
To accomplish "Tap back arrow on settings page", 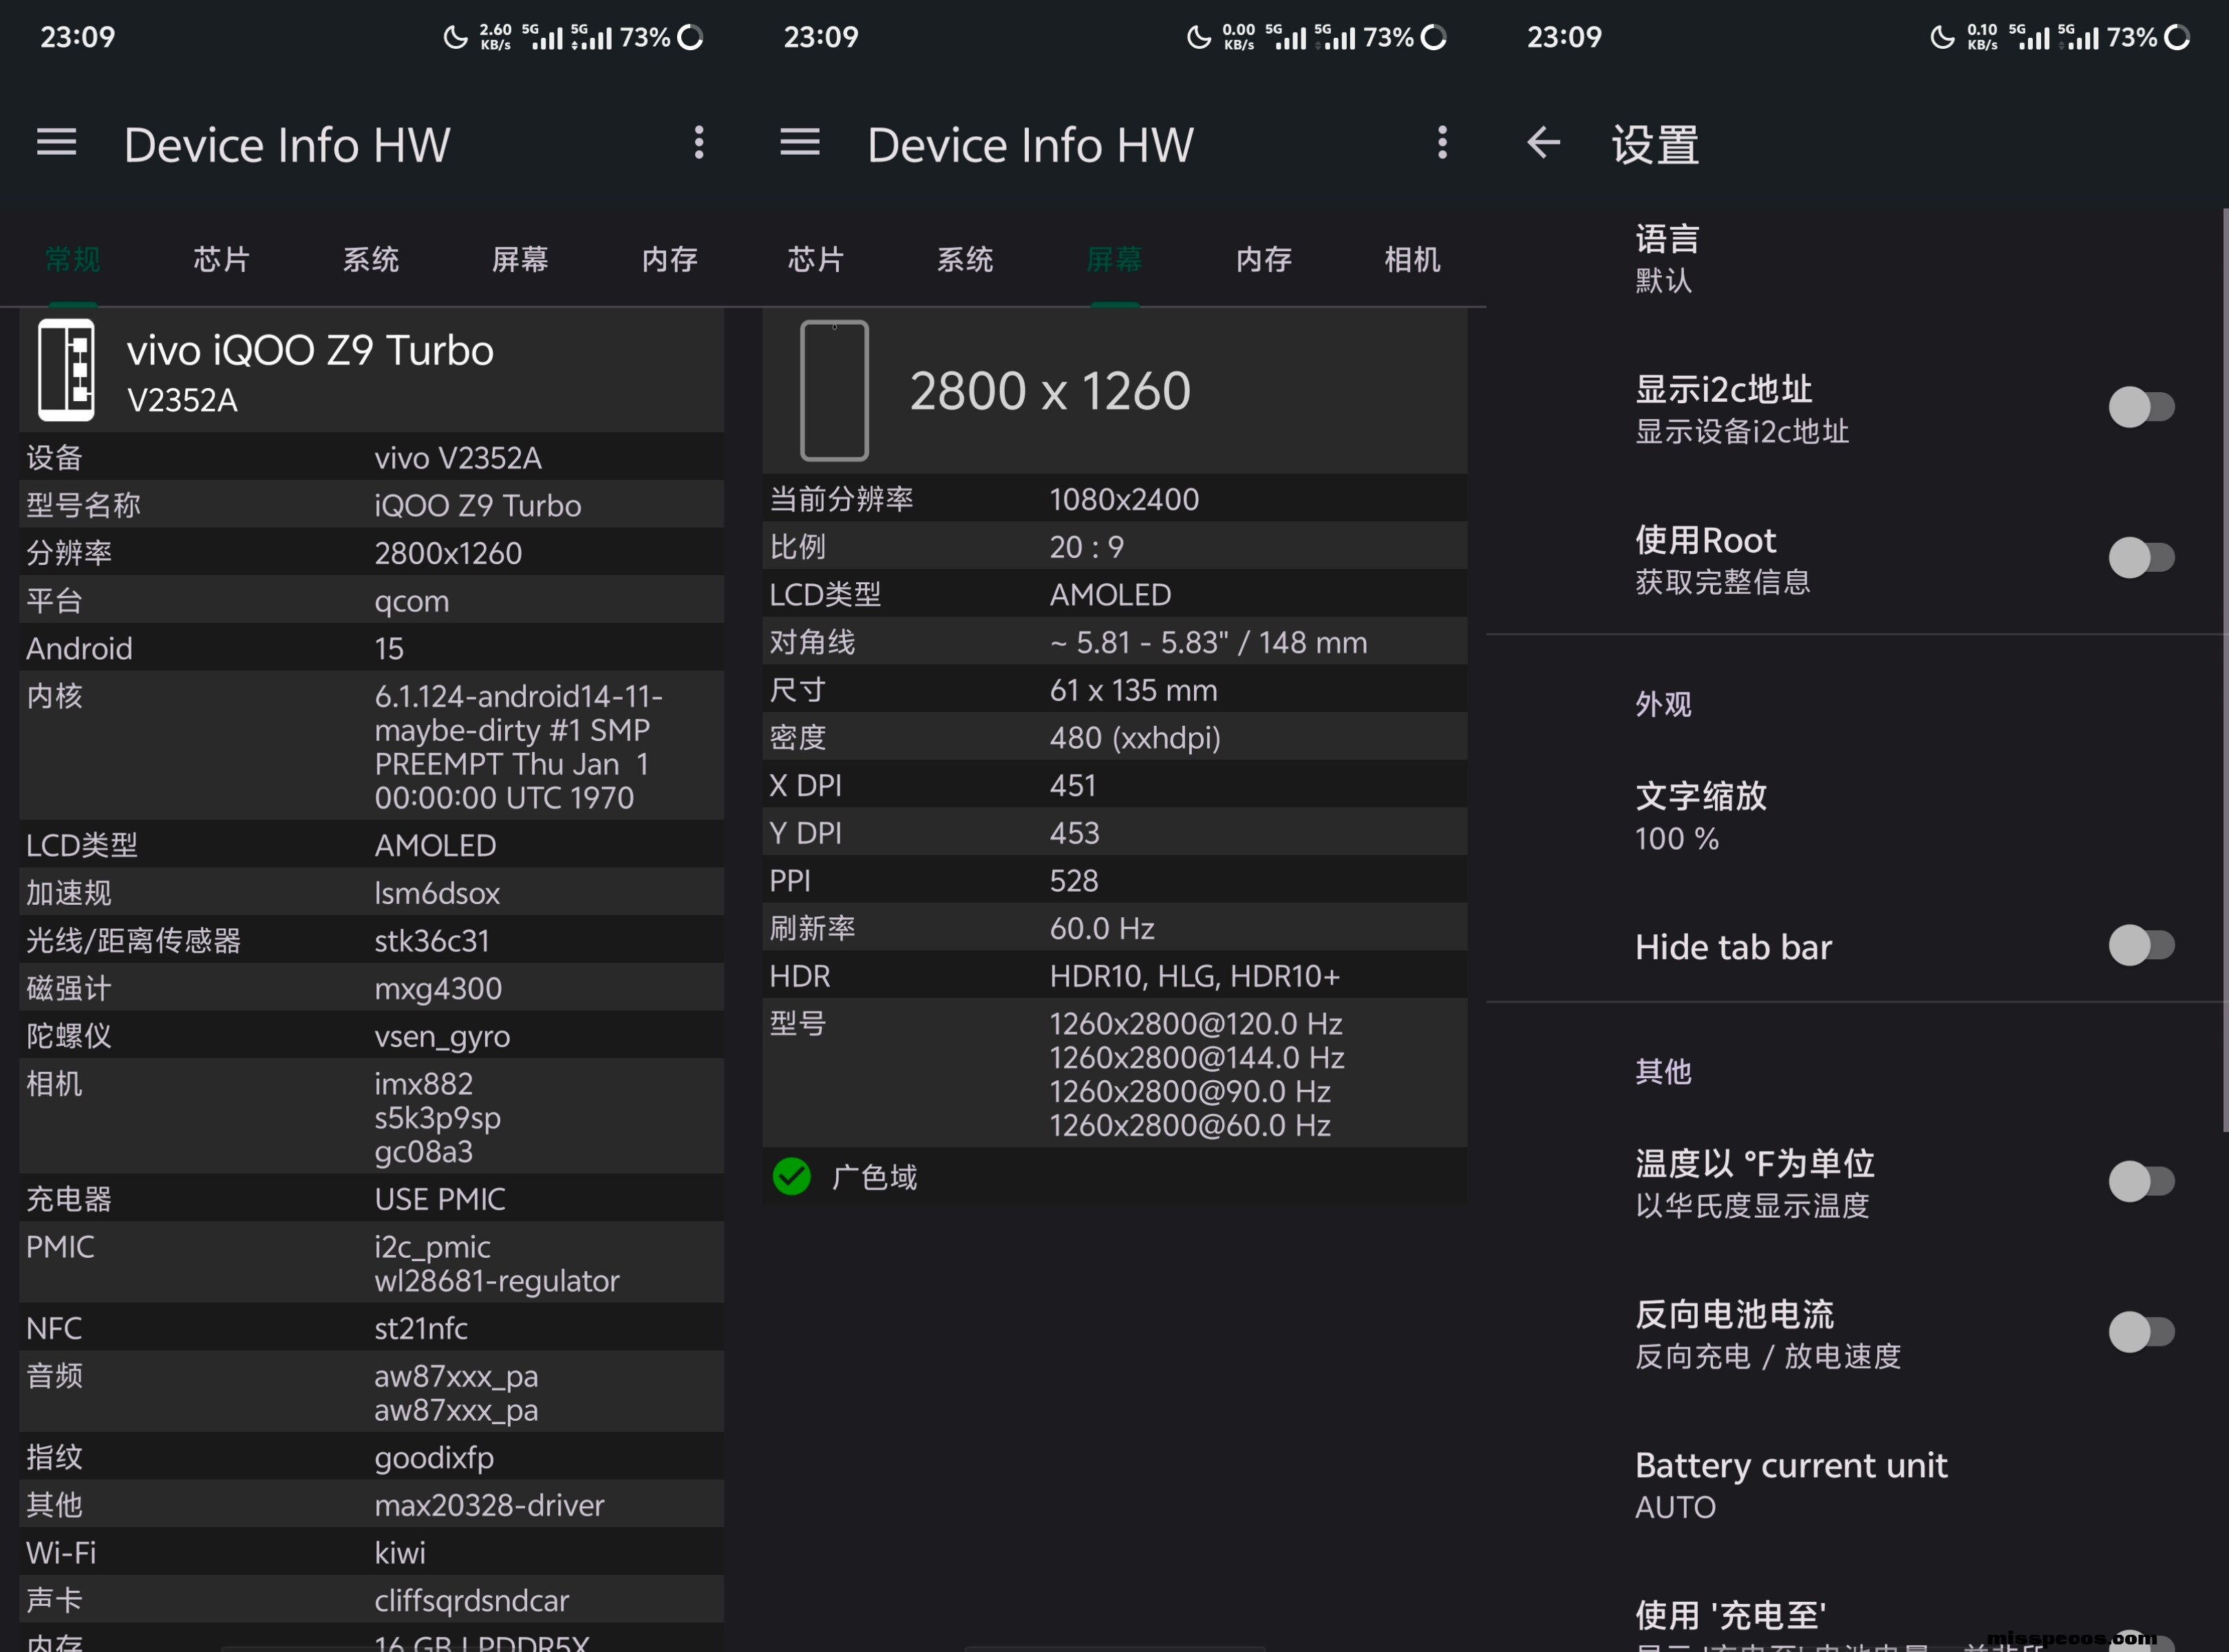I will [x=1543, y=143].
